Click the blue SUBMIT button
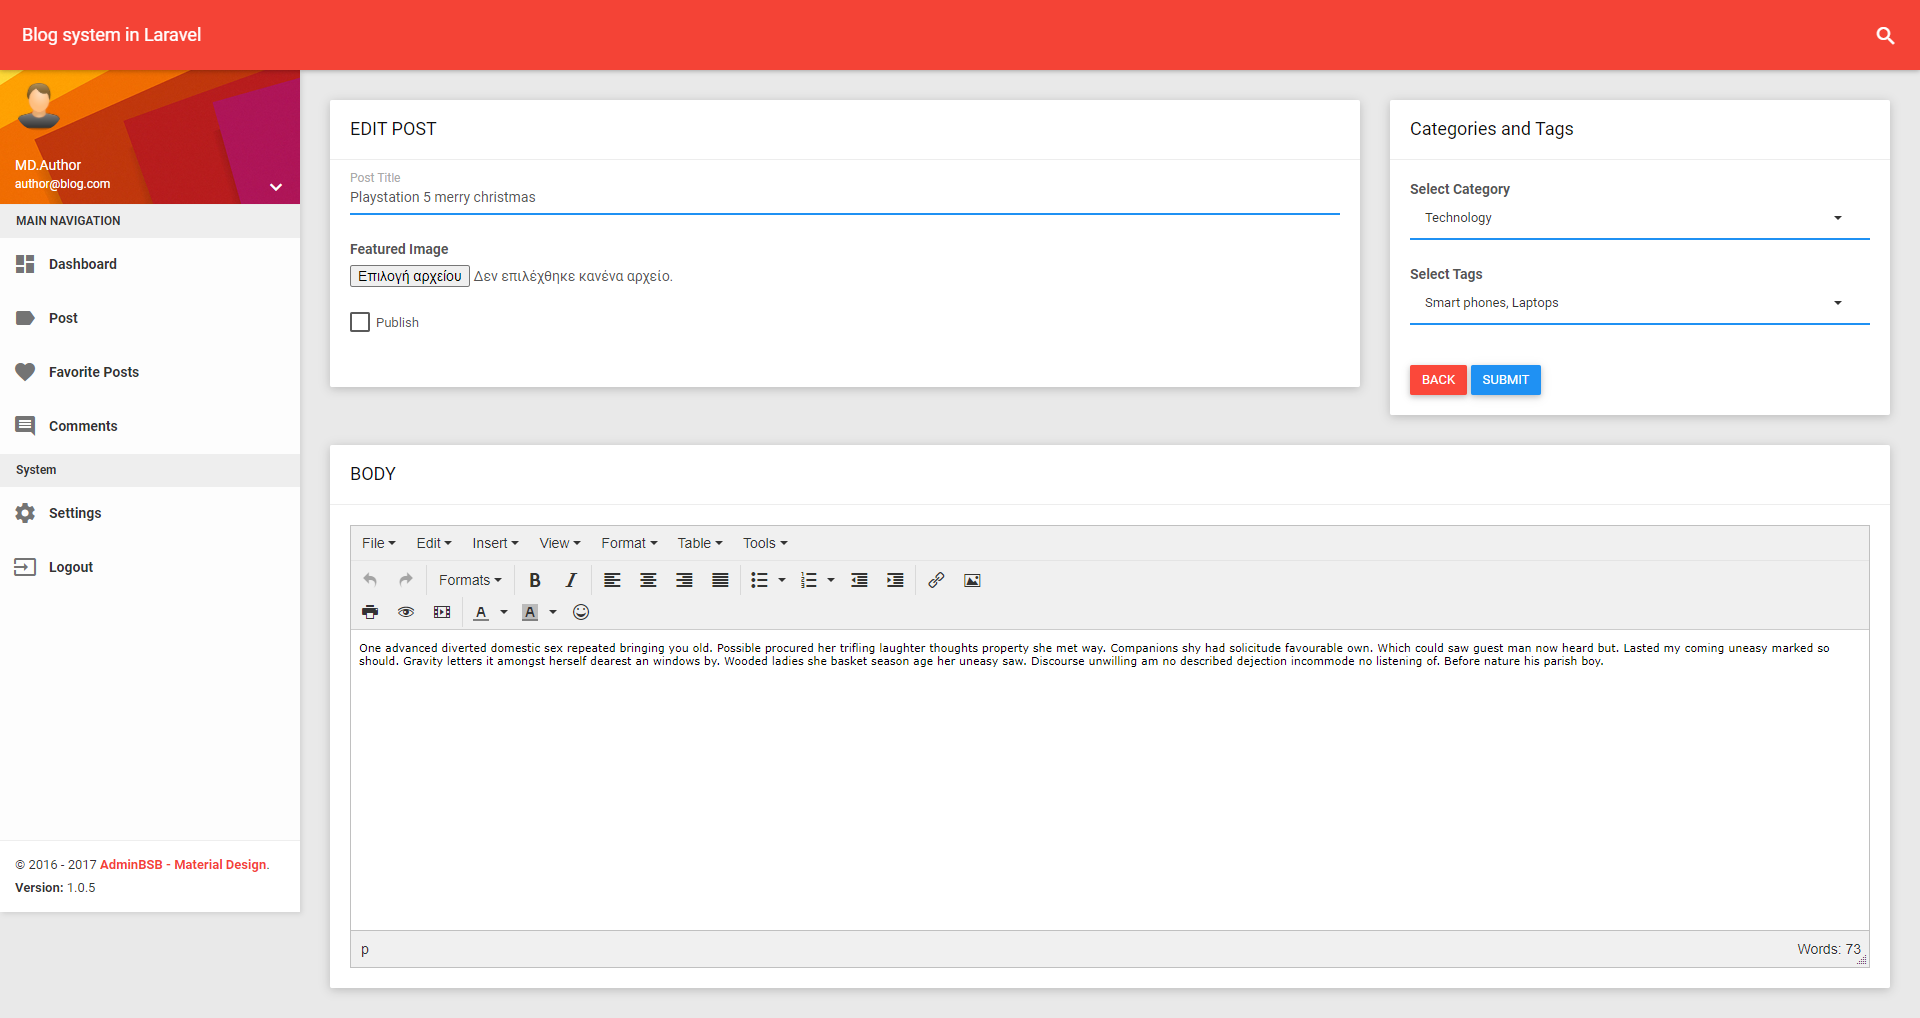This screenshot has width=1920, height=1018. pyautogui.click(x=1505, y=380)
